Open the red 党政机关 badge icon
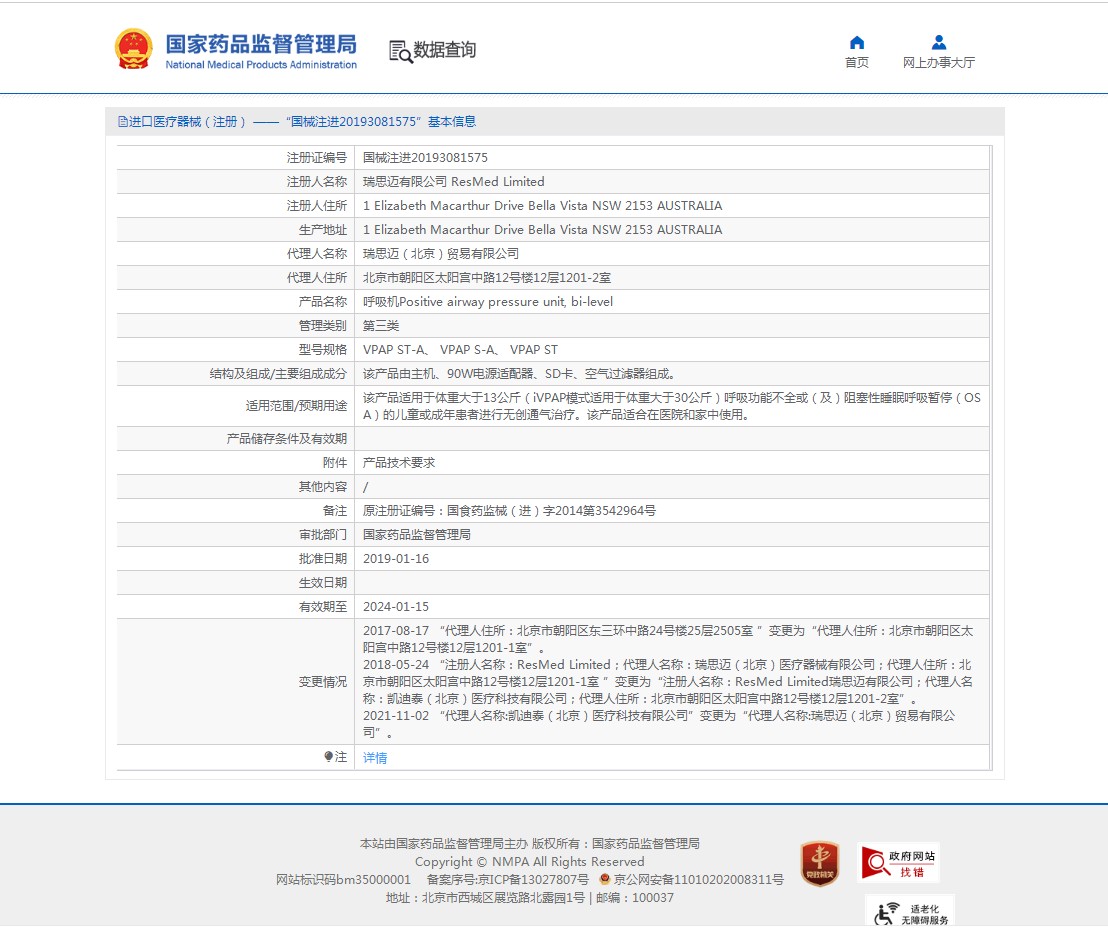The height and width of the screenshot is (947, 1108). (x=820, y=864)
